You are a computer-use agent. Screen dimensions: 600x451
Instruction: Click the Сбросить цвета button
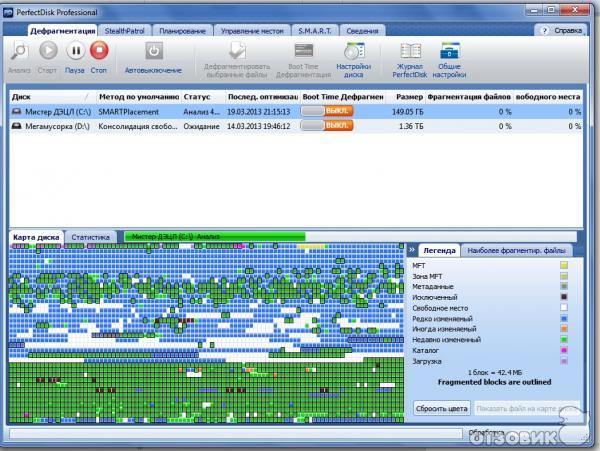[x=442, y=408]
